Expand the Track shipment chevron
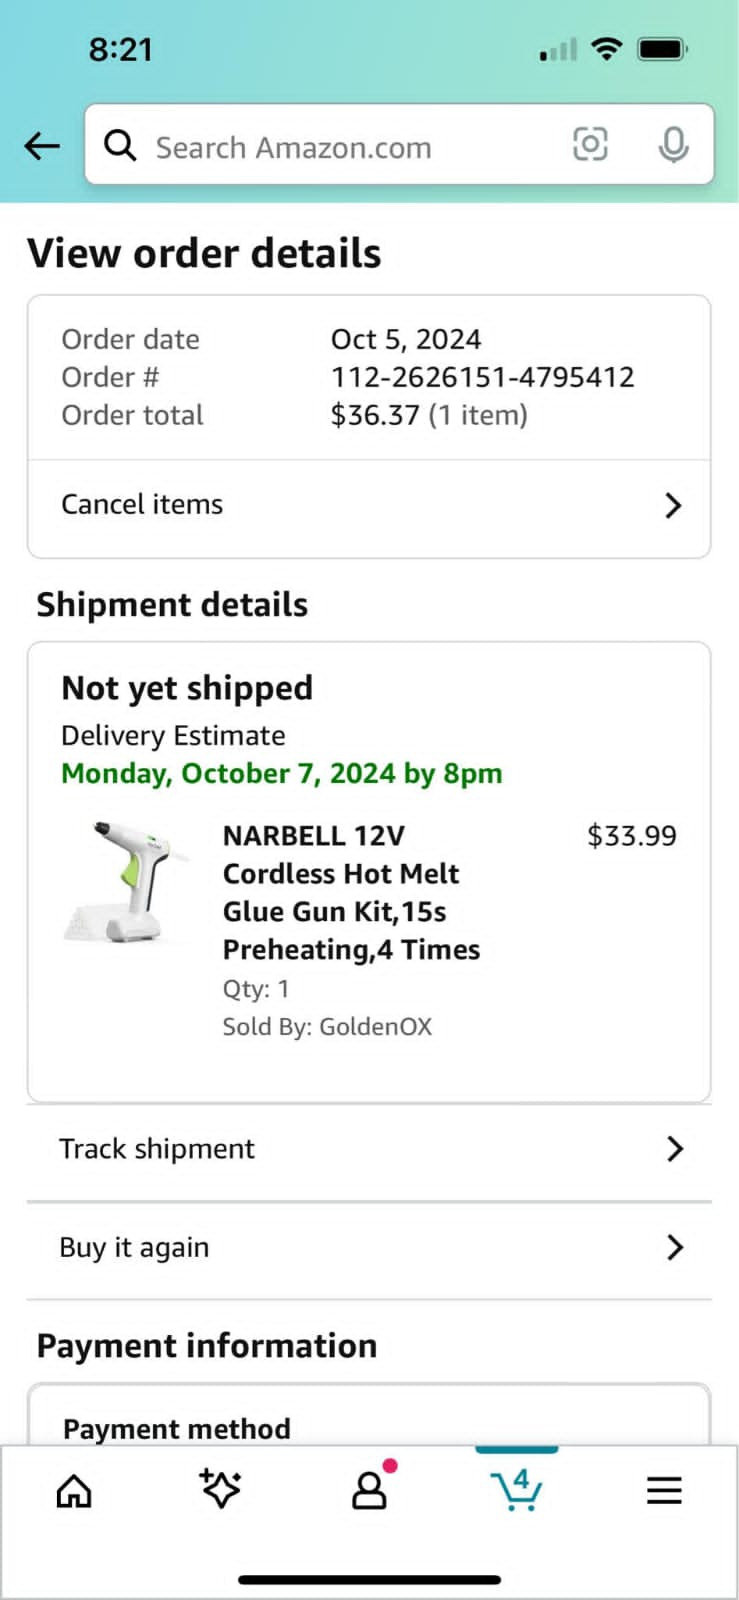Screen dimensions: 739x1600 pos(675,1149)
